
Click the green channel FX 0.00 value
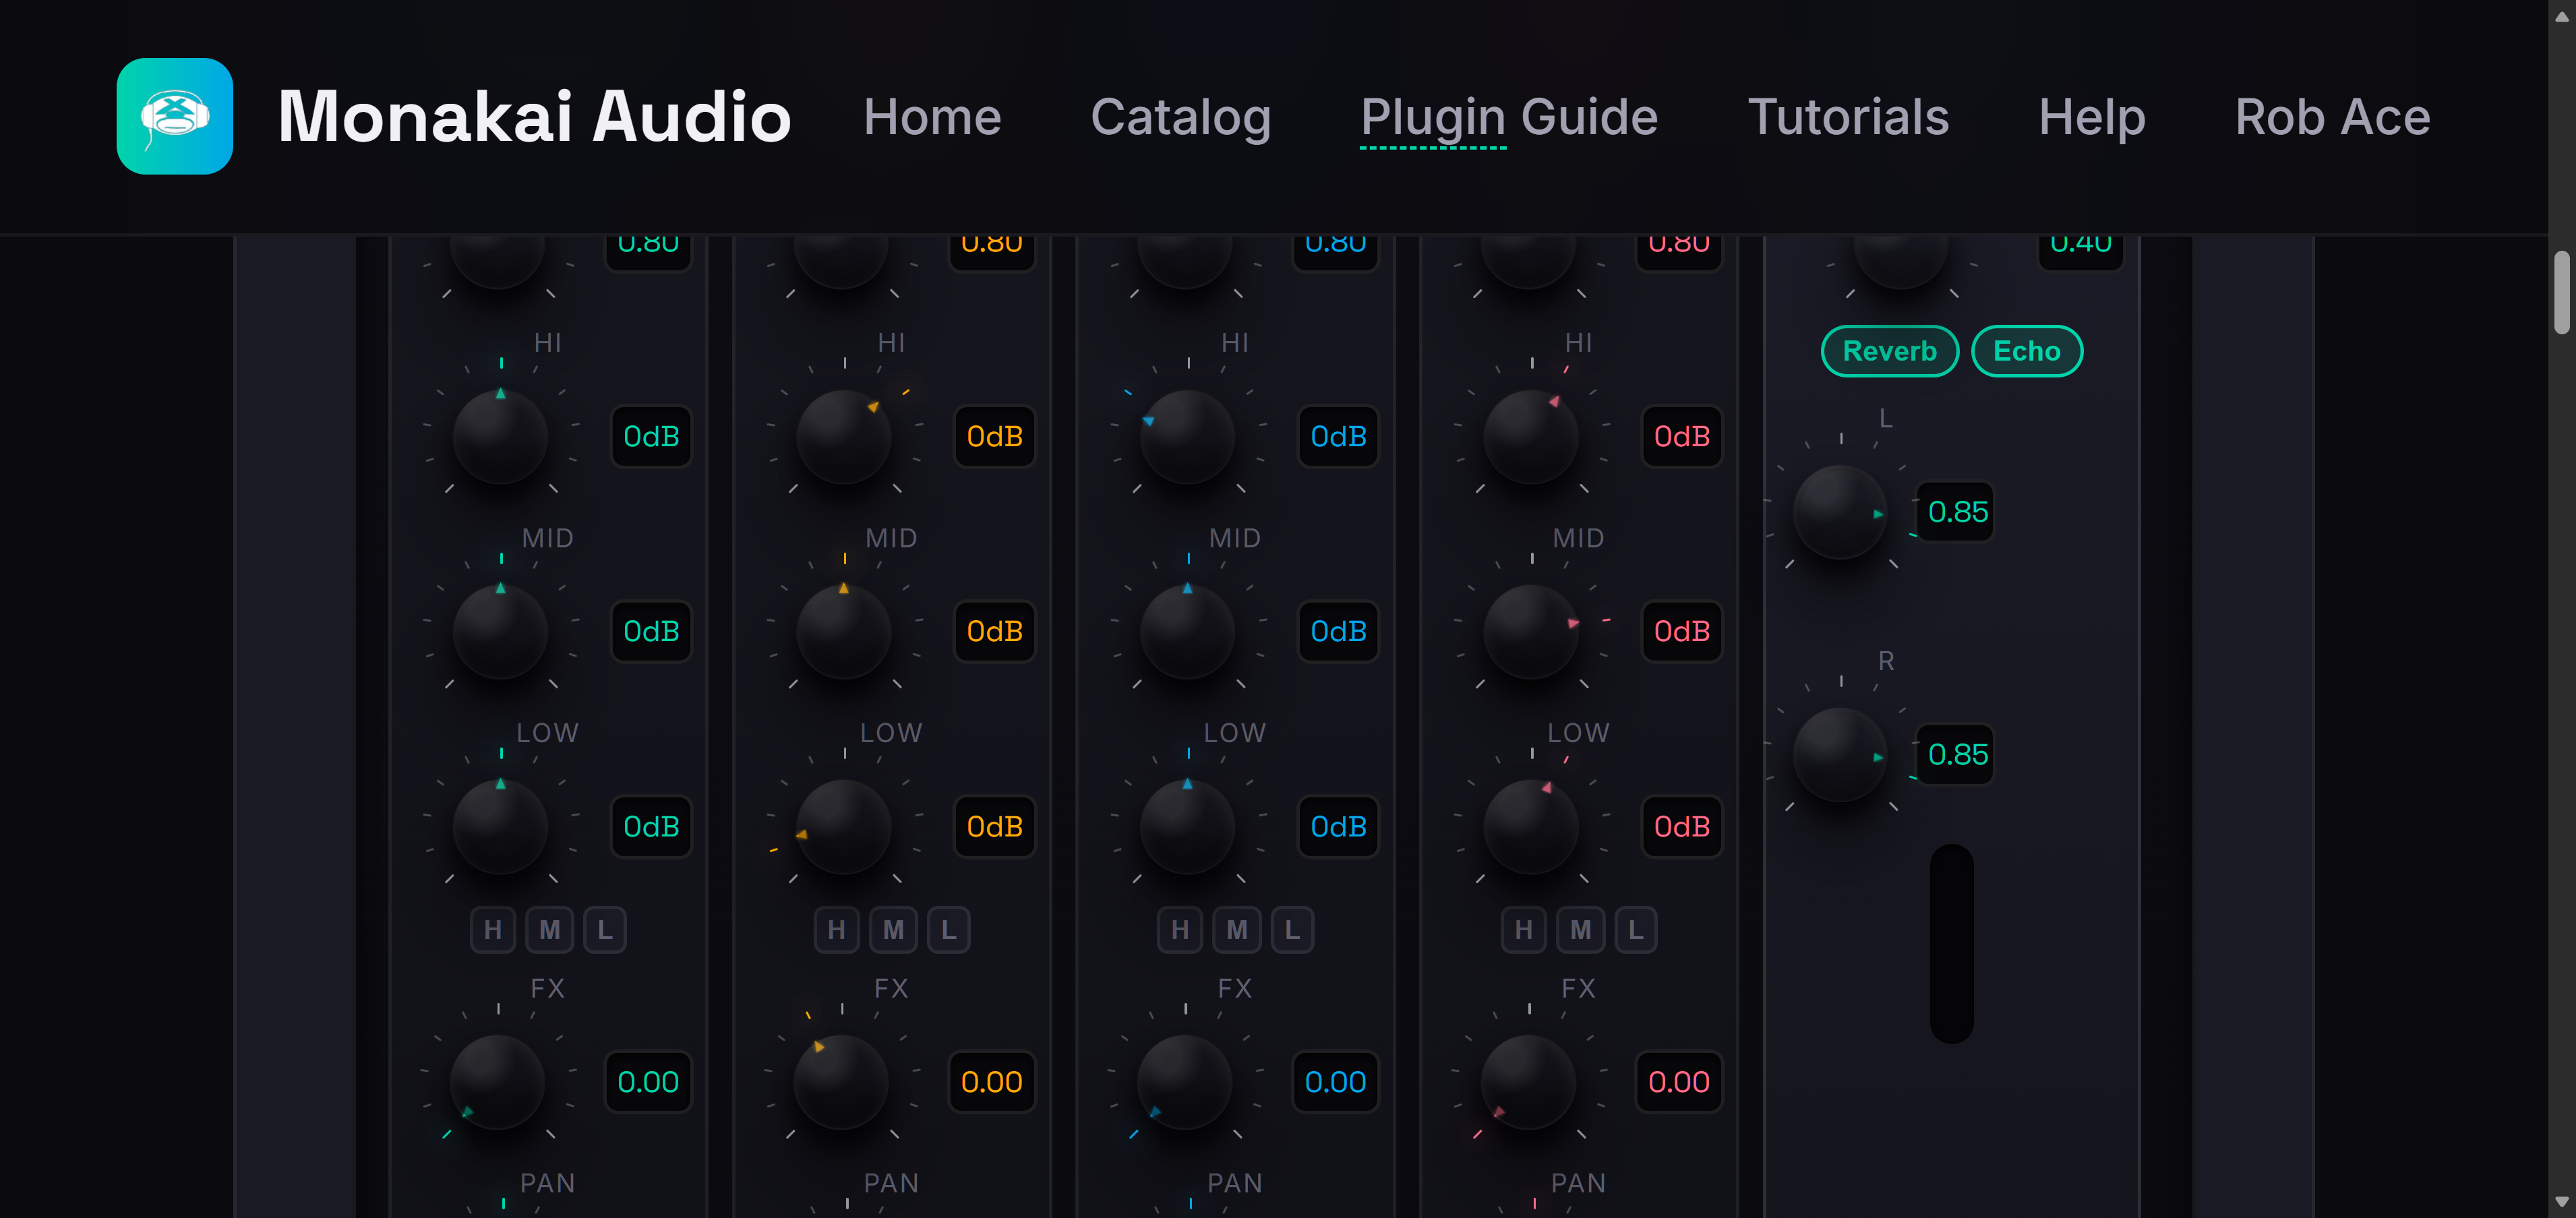click(x=648, y=1082)
